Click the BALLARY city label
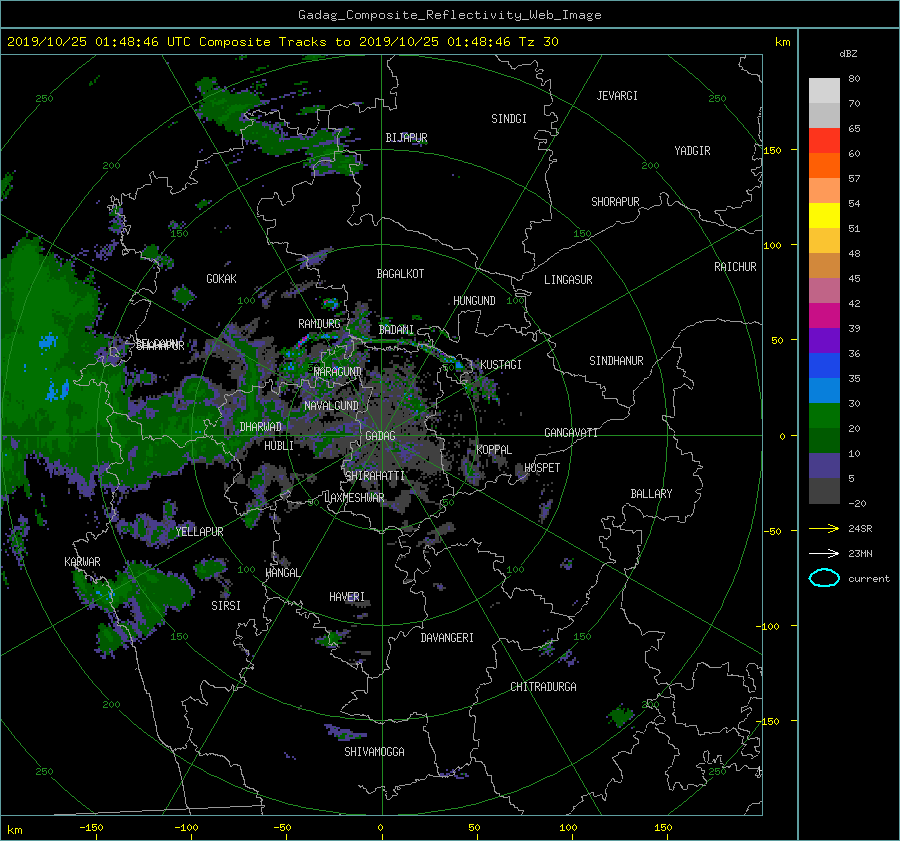The height and width of the screenshot is (841, 900). tap(651, 494)
